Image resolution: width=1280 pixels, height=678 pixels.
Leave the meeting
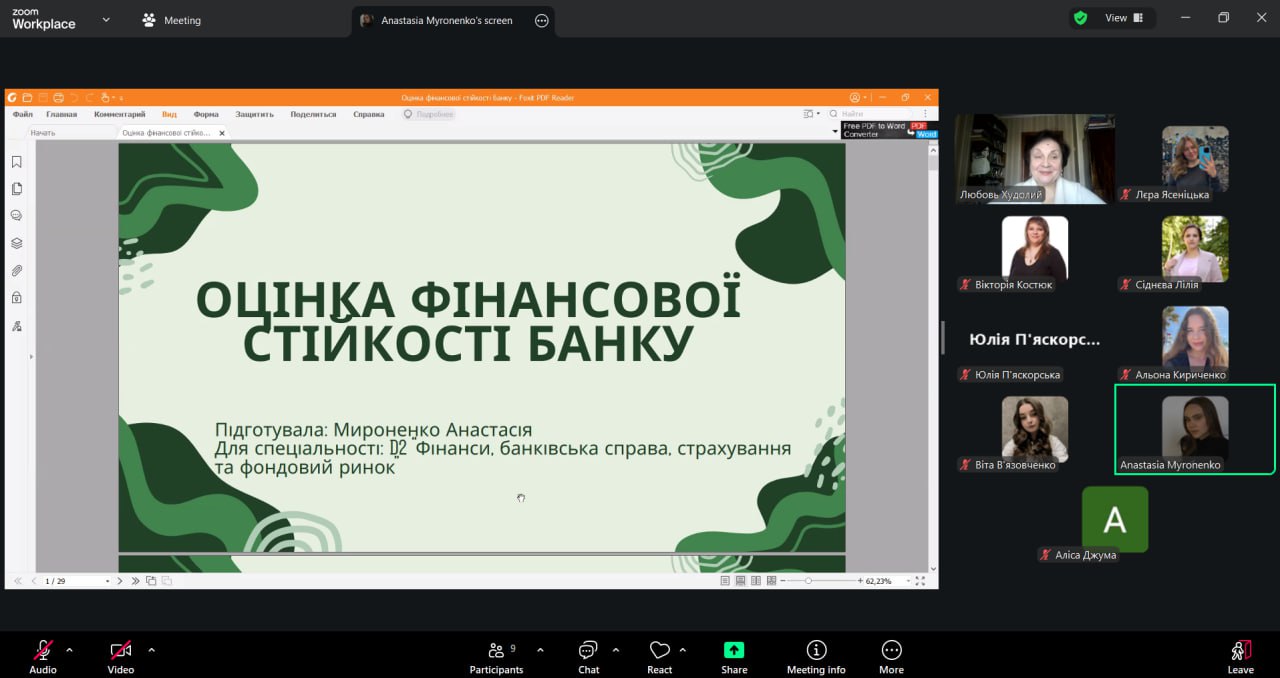click(1240, 656)
